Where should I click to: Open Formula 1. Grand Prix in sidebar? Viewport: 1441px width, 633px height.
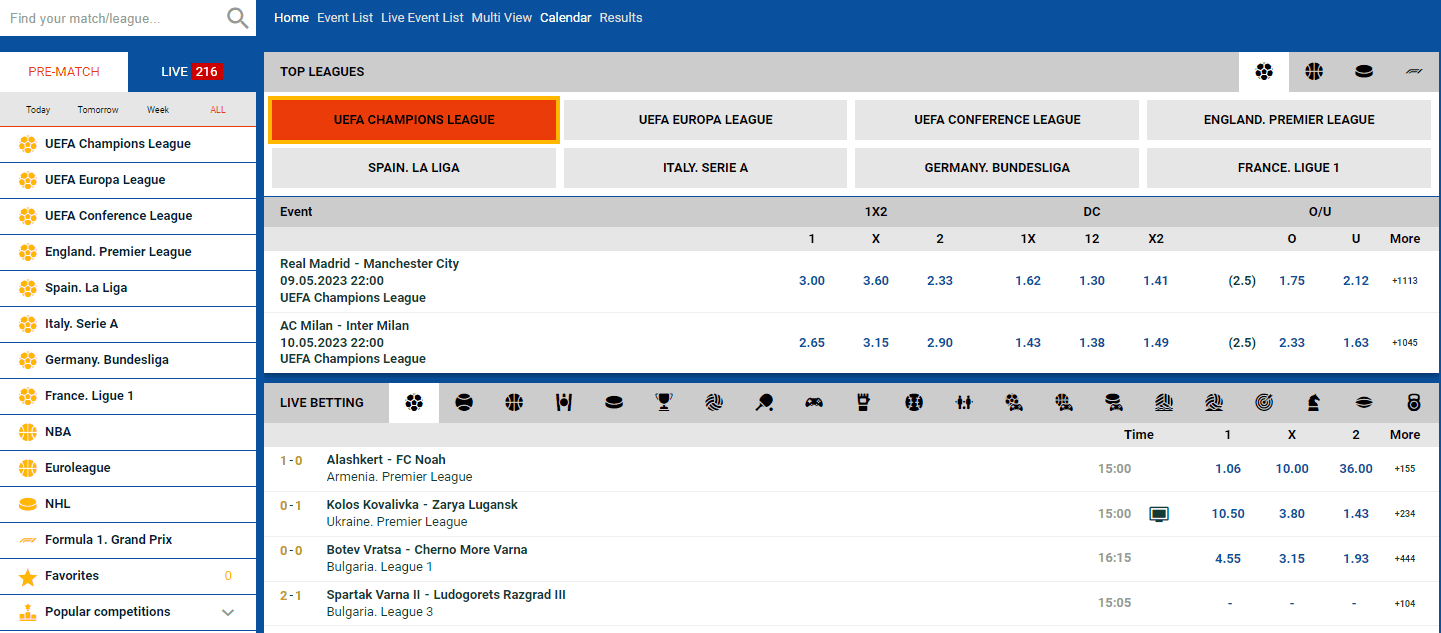(x=128, y=540)
